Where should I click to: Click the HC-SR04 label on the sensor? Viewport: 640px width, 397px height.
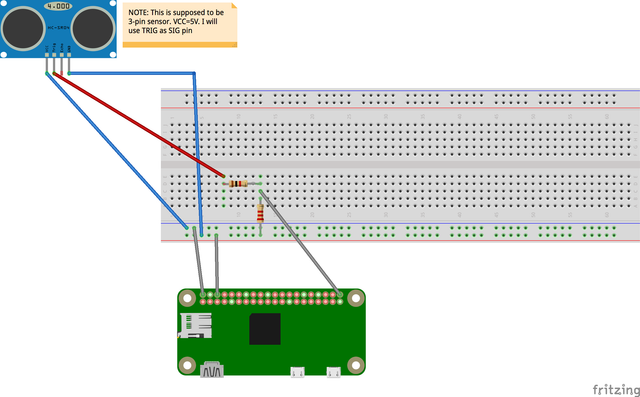tap(59, 27)
